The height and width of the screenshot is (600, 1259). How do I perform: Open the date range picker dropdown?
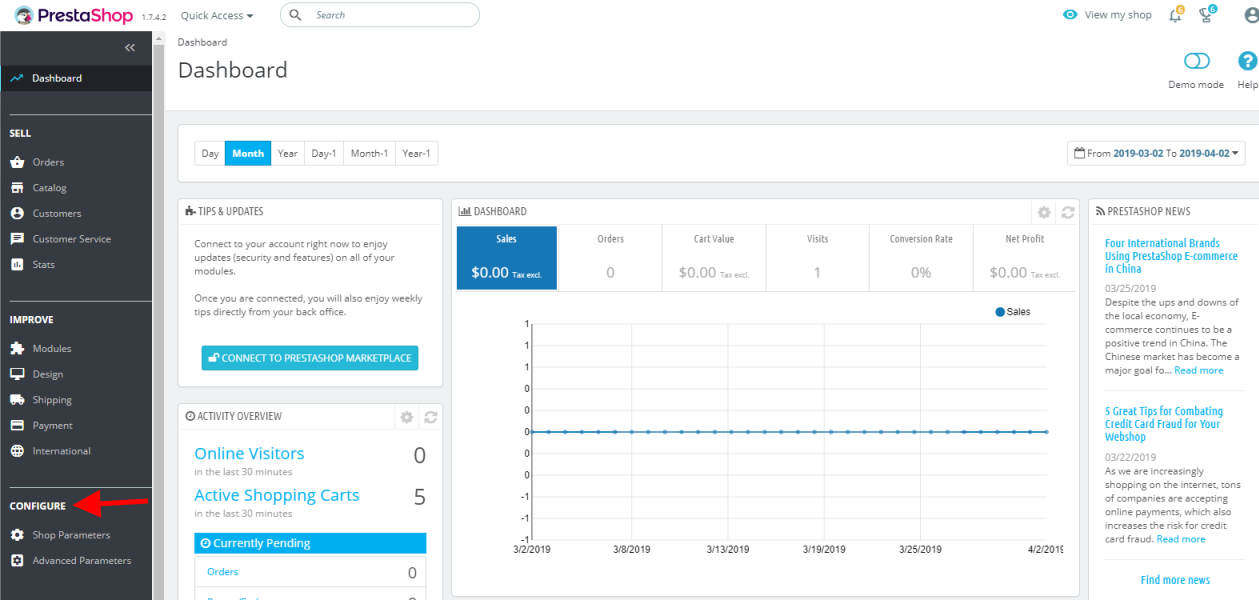[x=1155, y=153]
